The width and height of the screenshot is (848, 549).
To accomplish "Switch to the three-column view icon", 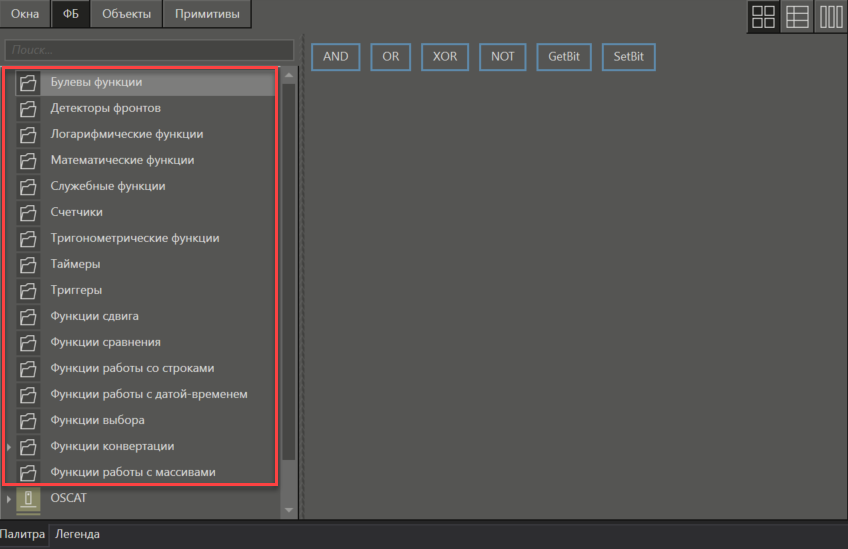I will click(x=830, y=16).
